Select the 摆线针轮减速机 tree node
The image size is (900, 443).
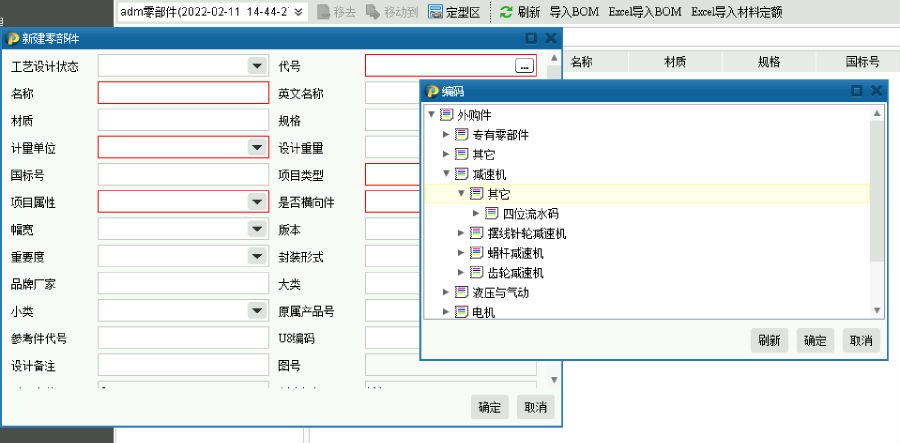point(526,233)
